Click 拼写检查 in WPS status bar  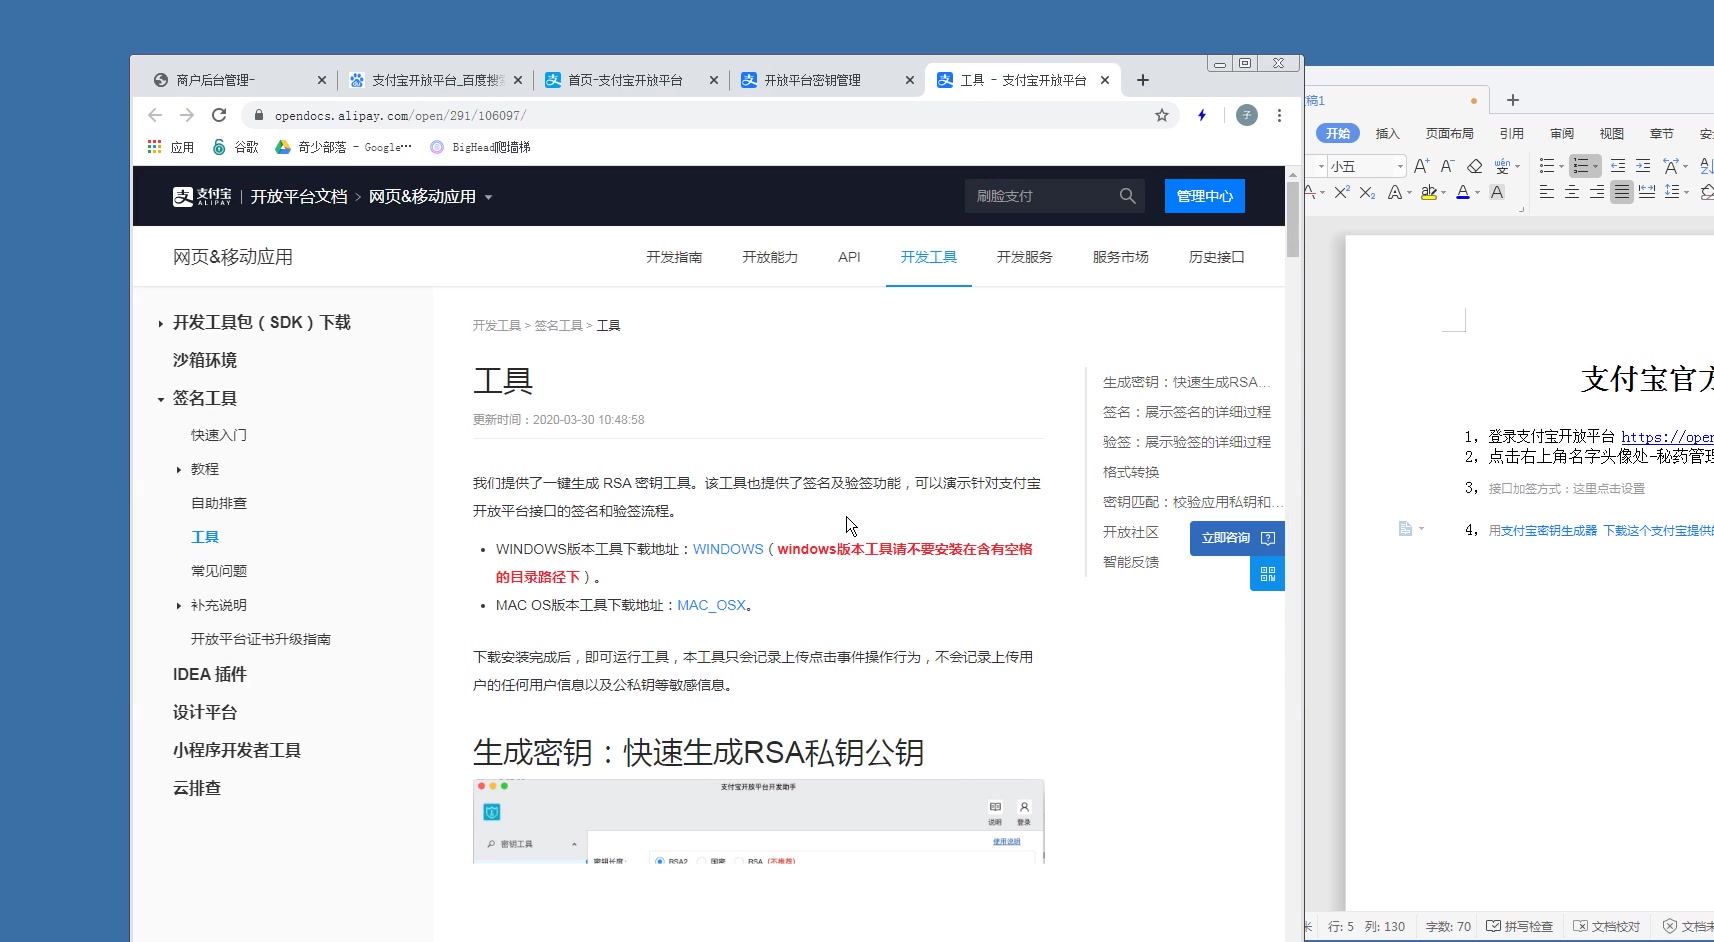[x=1520, y=926]
